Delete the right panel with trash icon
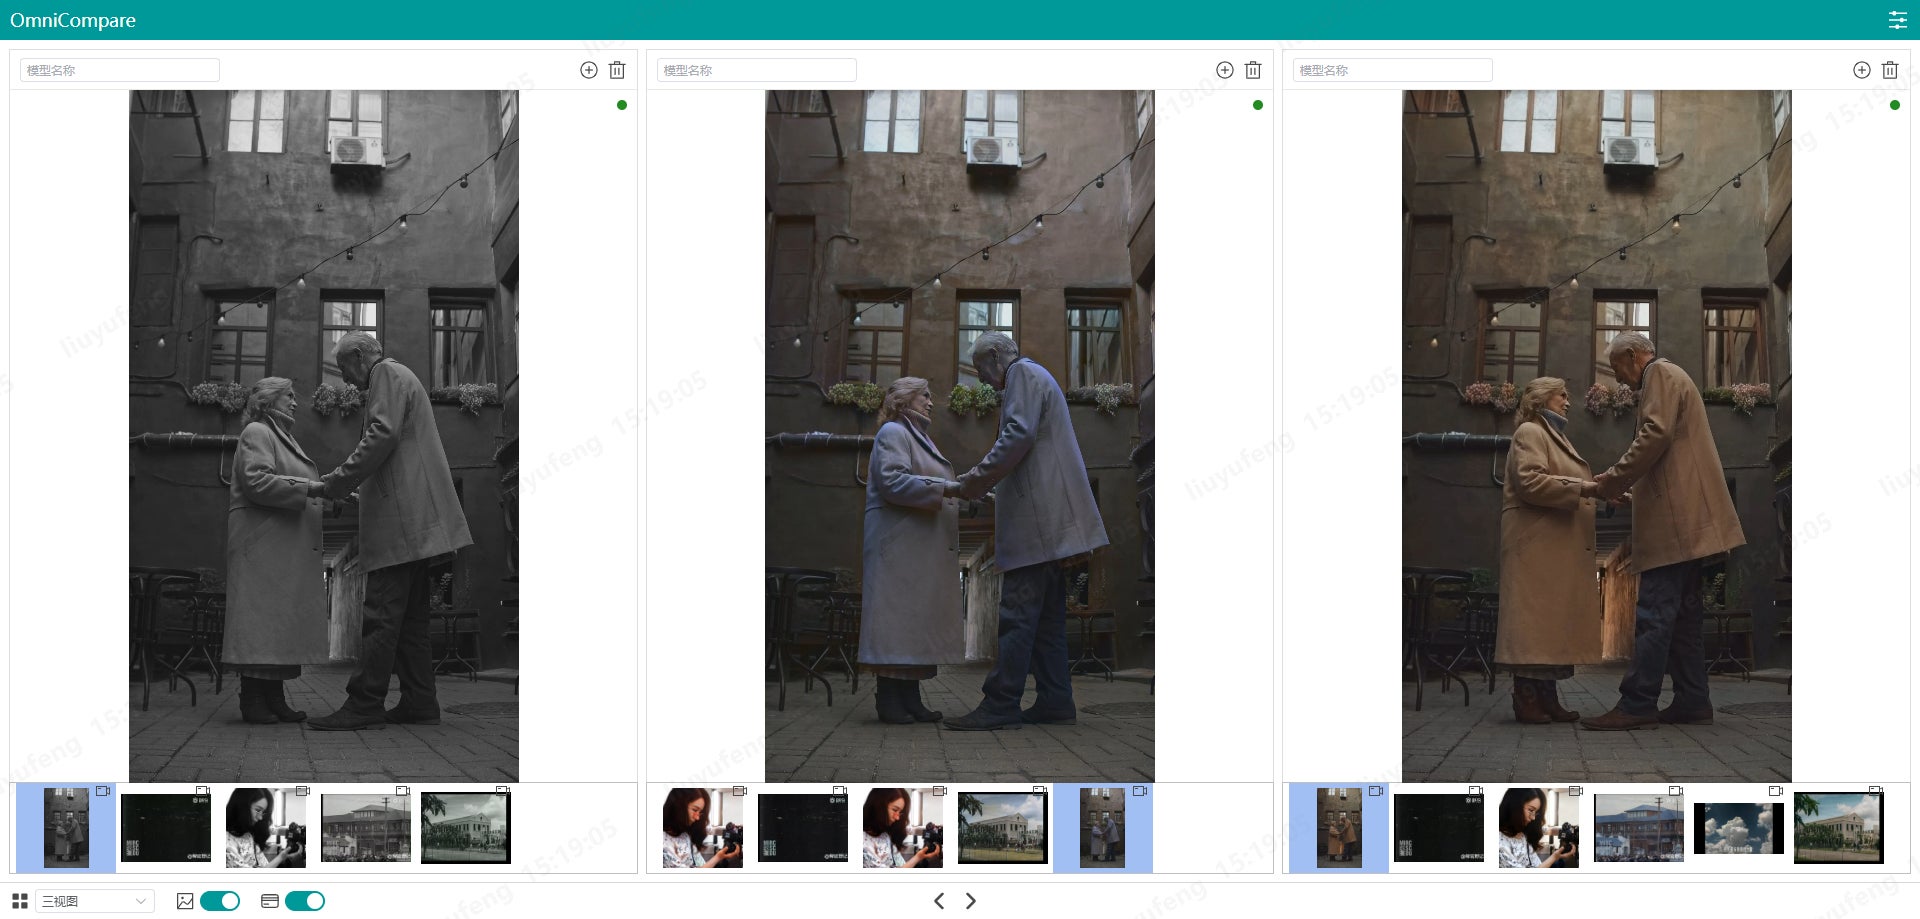This screenshot has height=919, width=1920. click(1890, 70)
